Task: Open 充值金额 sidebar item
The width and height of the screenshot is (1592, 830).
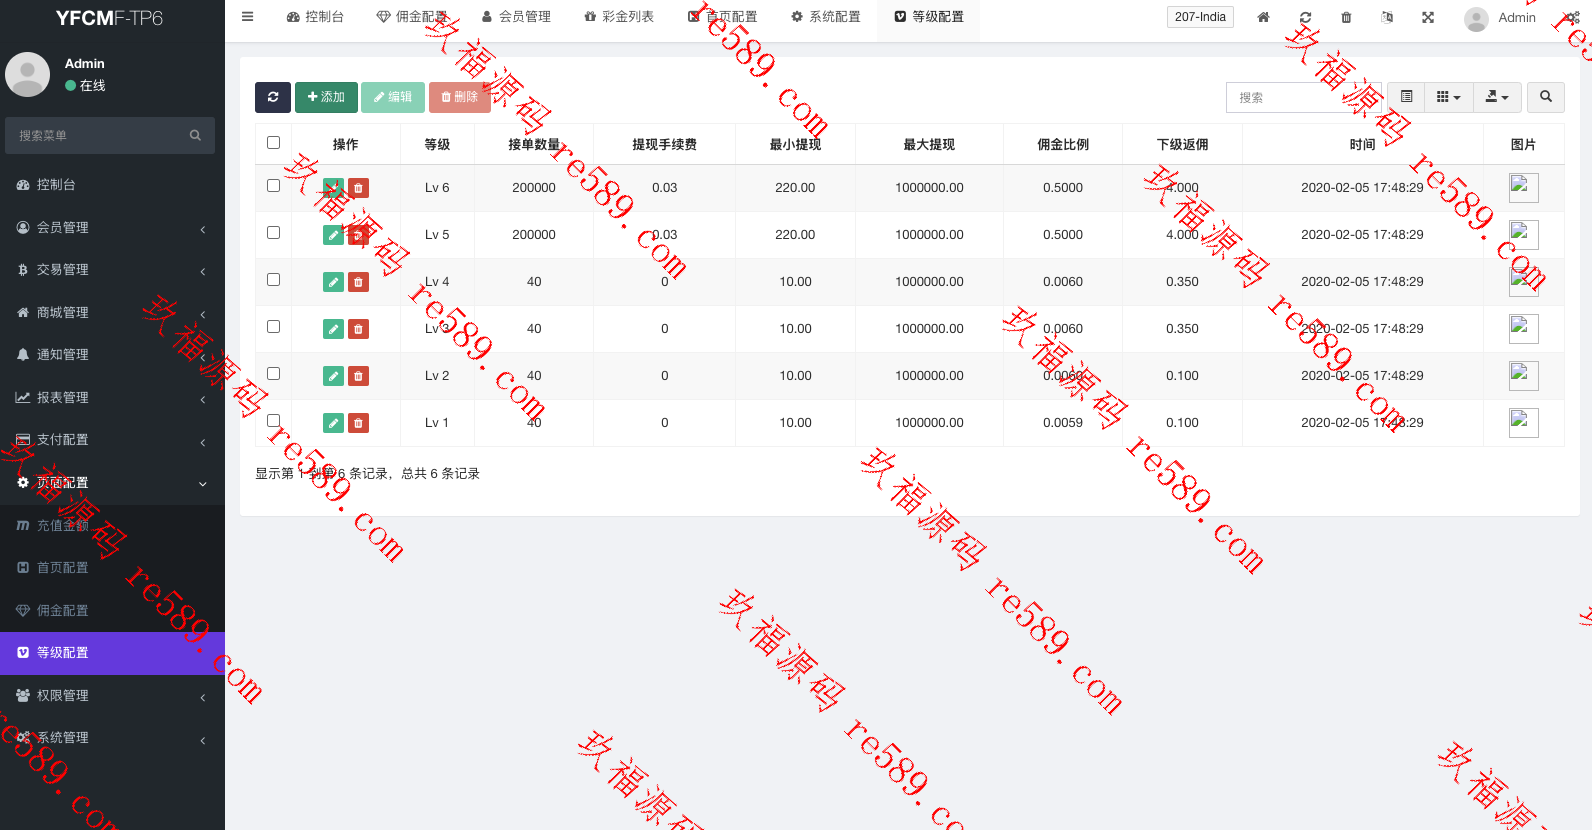Action: (x=112, y=526)
